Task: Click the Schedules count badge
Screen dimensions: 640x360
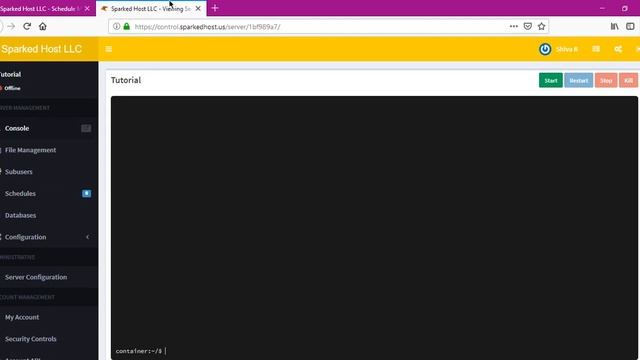Action: click(87, 193)
